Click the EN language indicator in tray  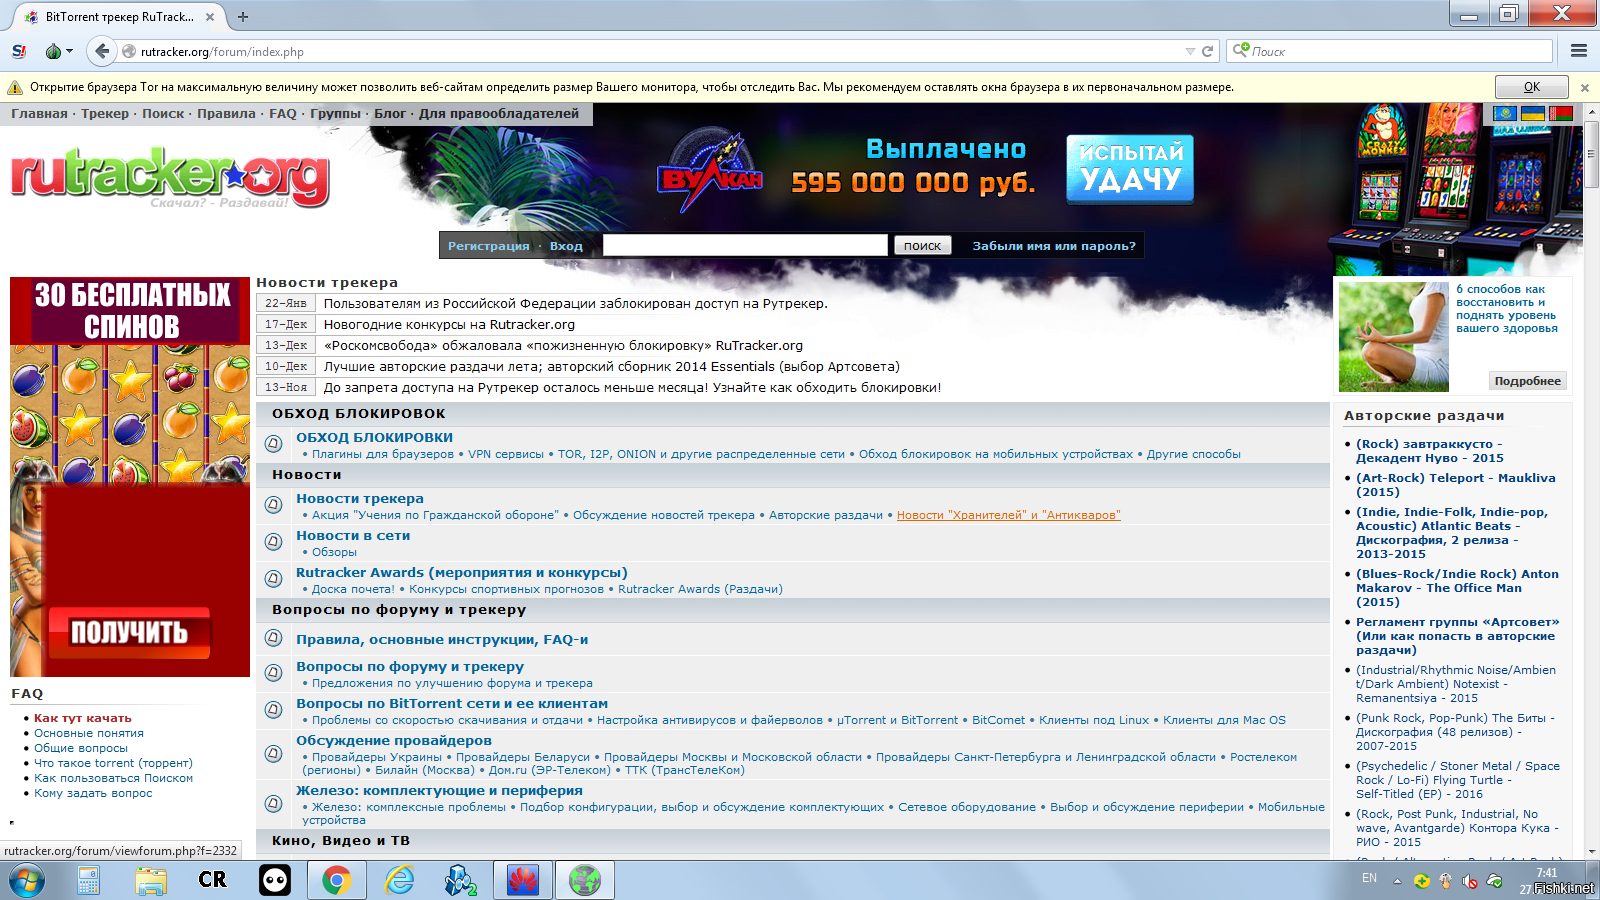coord(1369,878)
